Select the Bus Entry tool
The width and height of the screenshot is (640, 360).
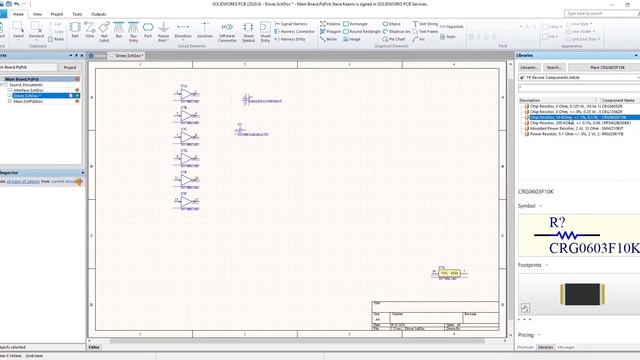pyautogui.click(x=133, y=32)
